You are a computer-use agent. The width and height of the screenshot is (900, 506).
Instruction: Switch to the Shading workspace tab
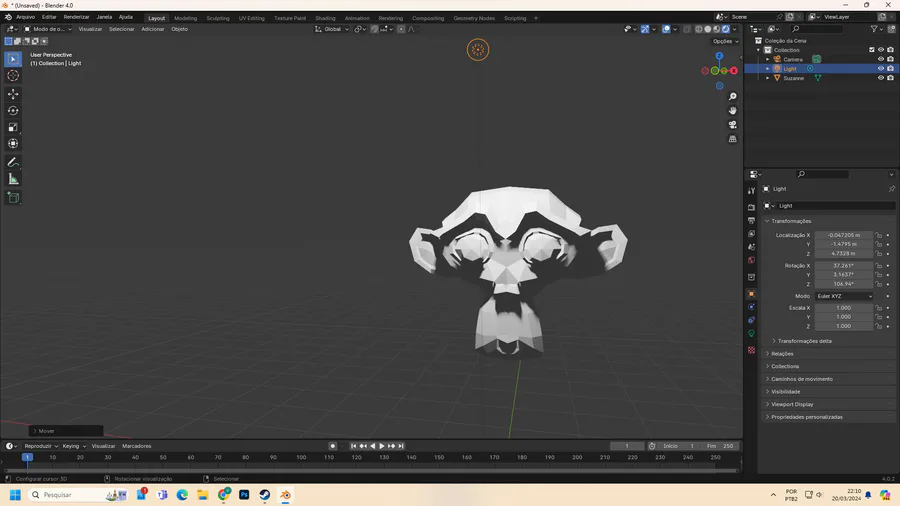pos(325,18)
